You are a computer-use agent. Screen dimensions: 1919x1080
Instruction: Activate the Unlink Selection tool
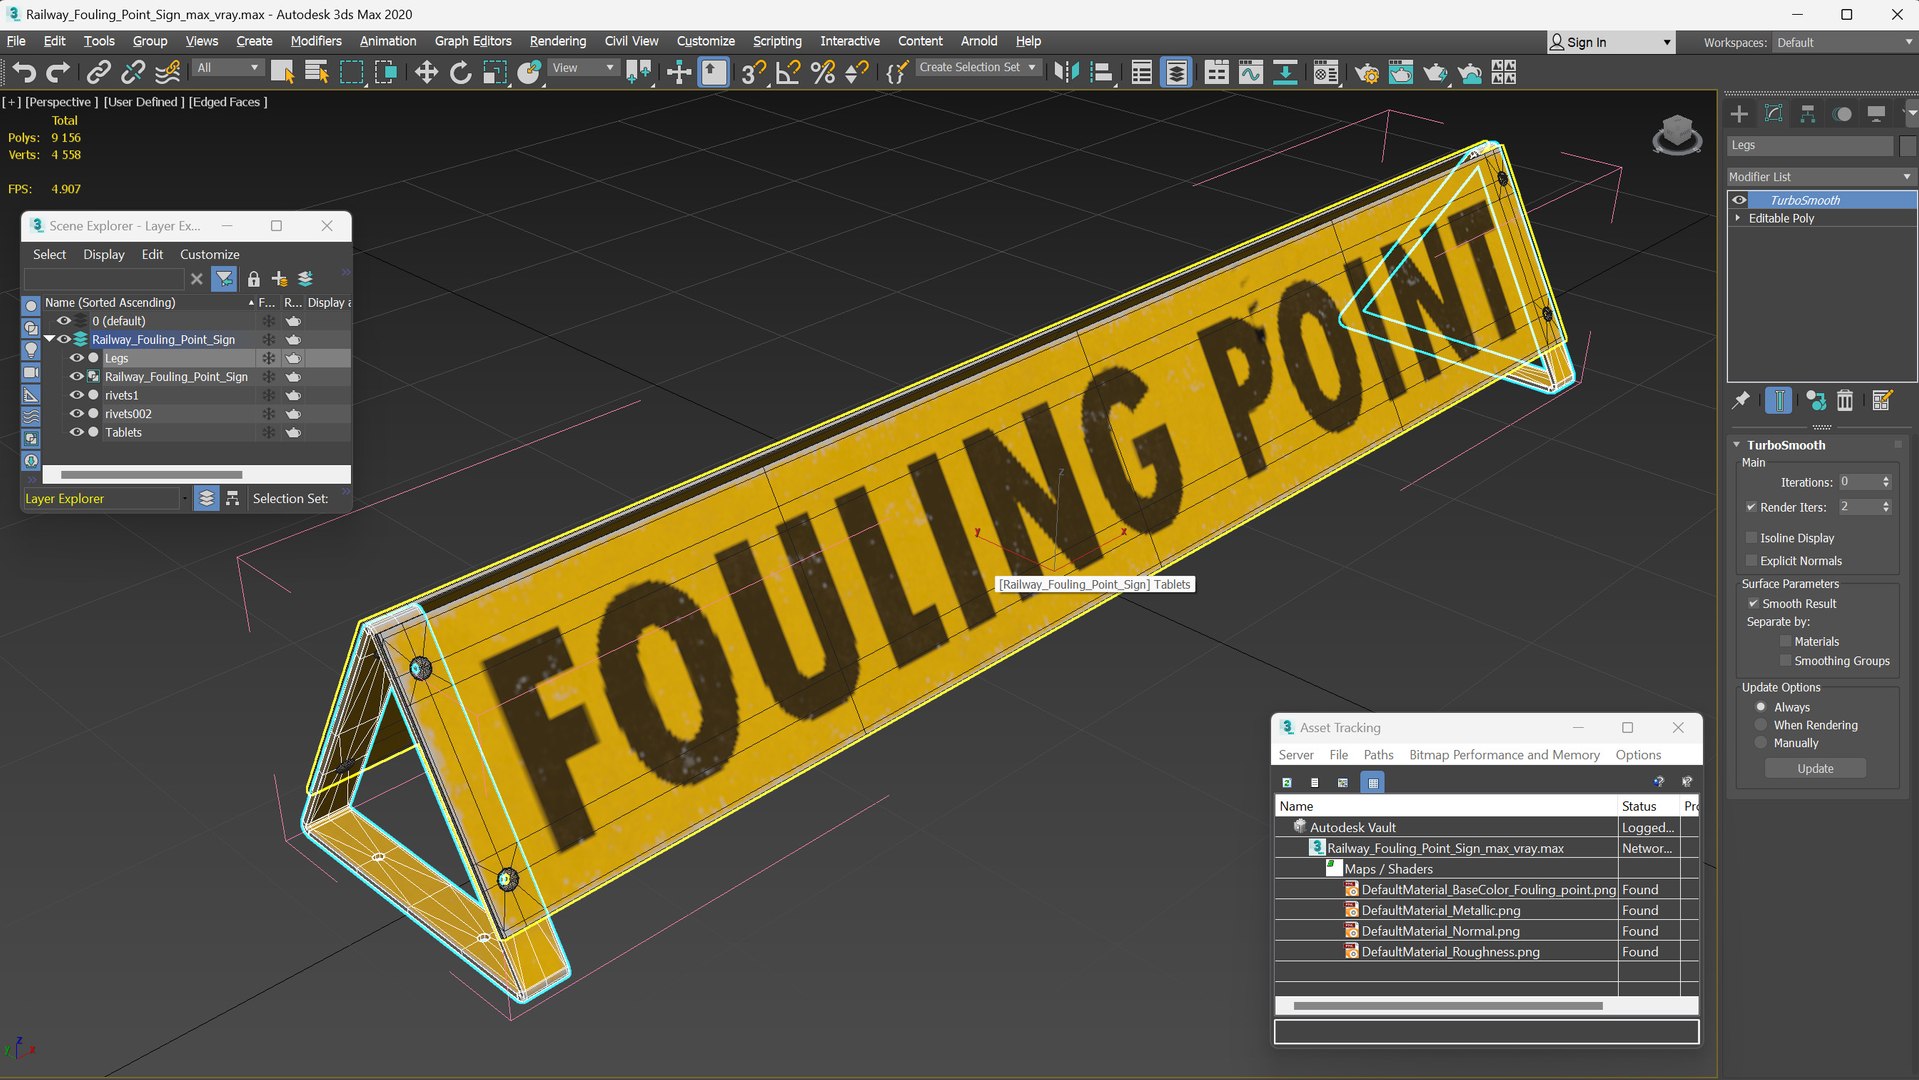tap(132, 71)
